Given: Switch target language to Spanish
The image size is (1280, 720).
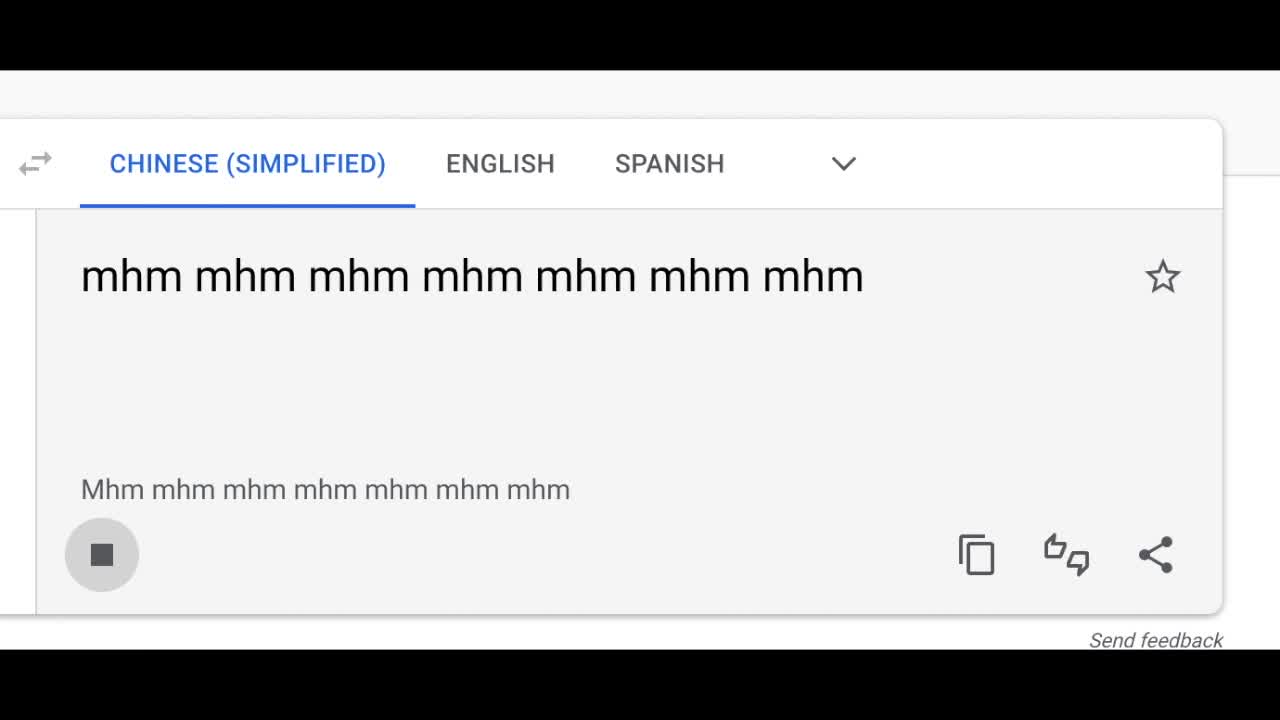Looking at the screenshot, I should [x=669, y=163].
